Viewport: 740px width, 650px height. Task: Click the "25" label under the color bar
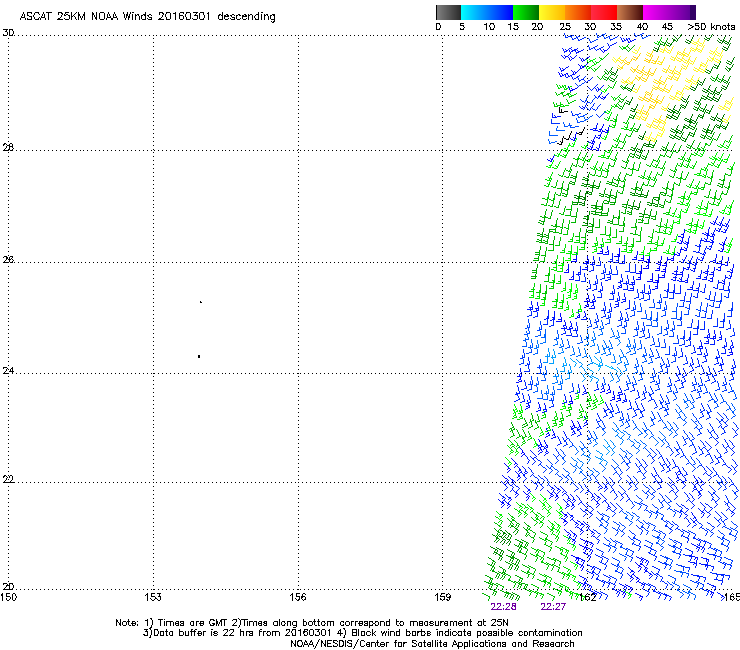[x=565, y=27]
